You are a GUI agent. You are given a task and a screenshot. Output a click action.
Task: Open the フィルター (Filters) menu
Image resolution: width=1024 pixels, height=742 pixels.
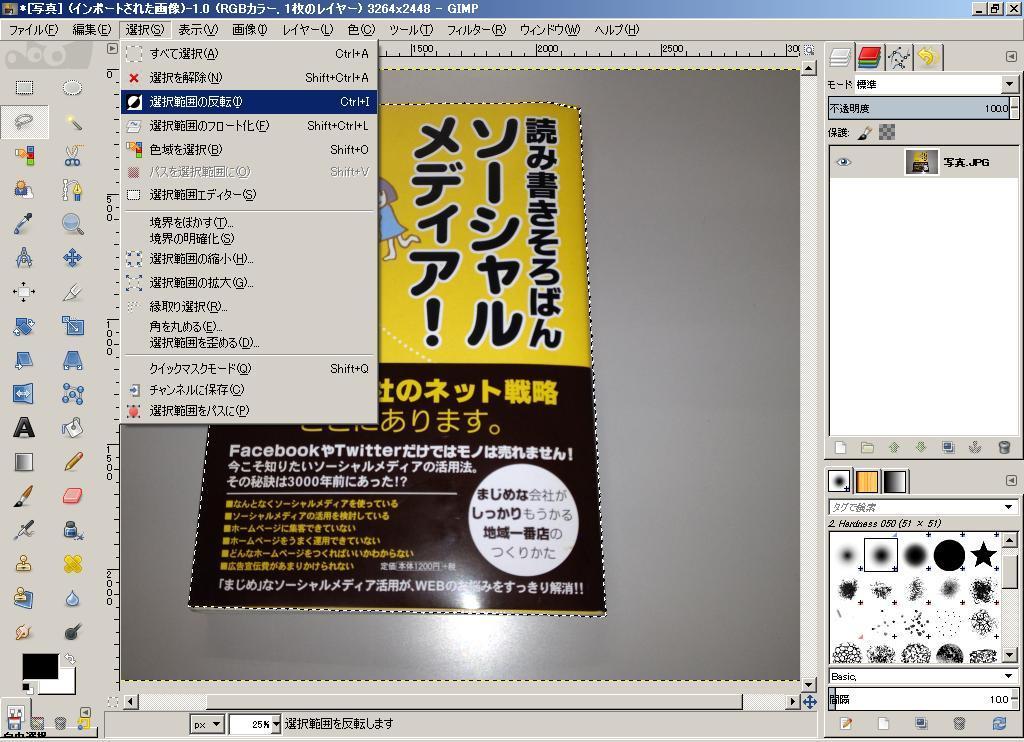click(x=475, y=30)
